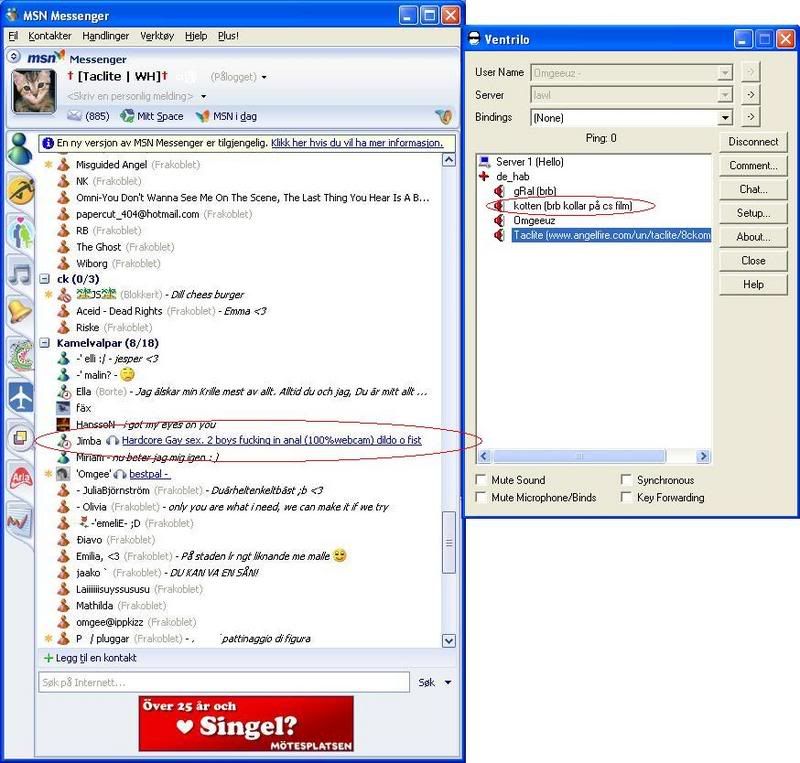Screen dimensions: 800x763
Task: Open the Pålogget status dropdown
Action: coord(264,78)
